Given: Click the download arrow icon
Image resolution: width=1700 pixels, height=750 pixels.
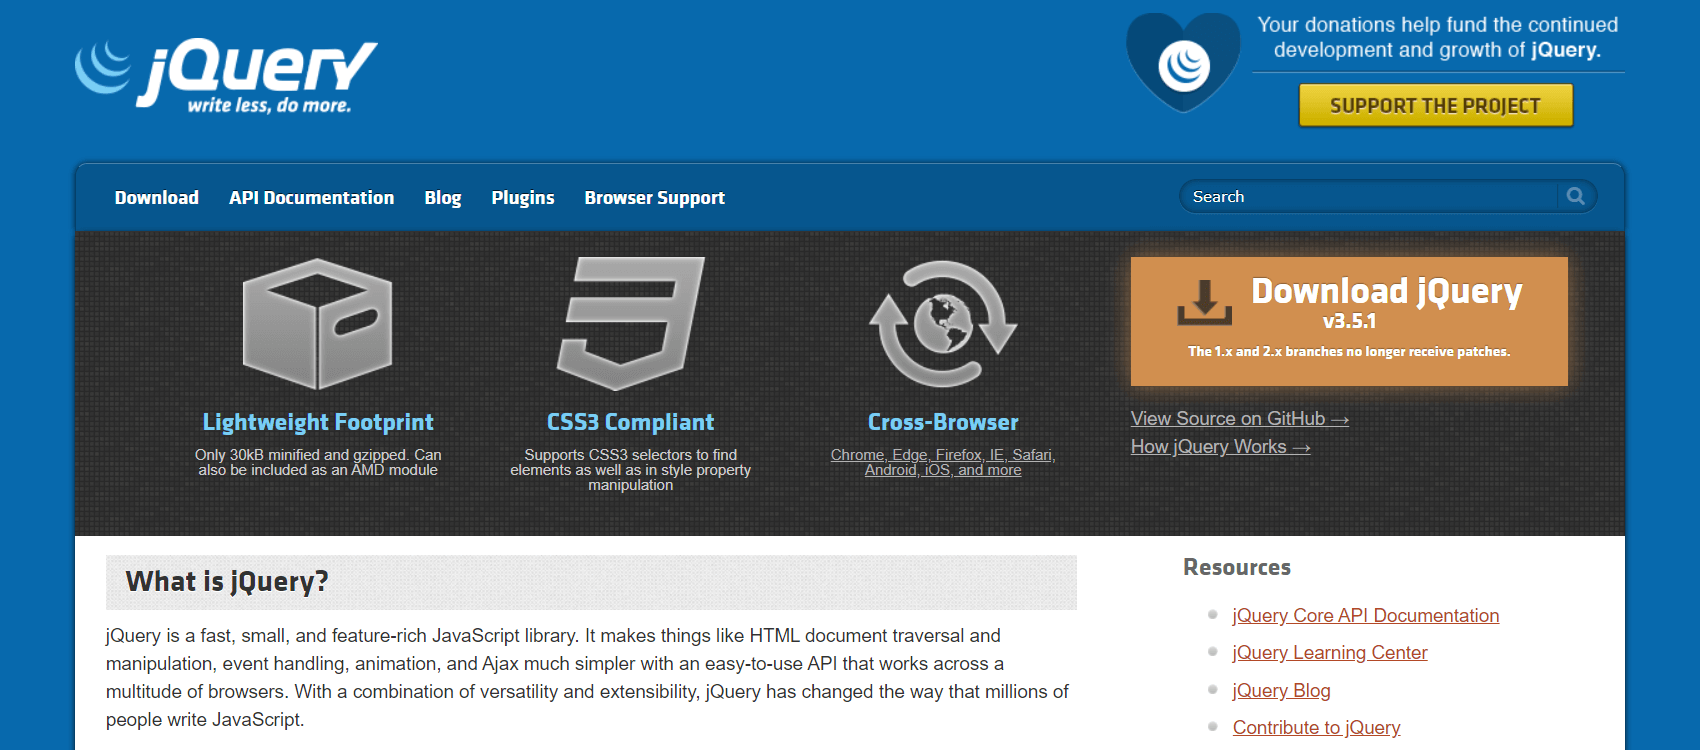Looking at the screenshot, I should [1204, 302].
